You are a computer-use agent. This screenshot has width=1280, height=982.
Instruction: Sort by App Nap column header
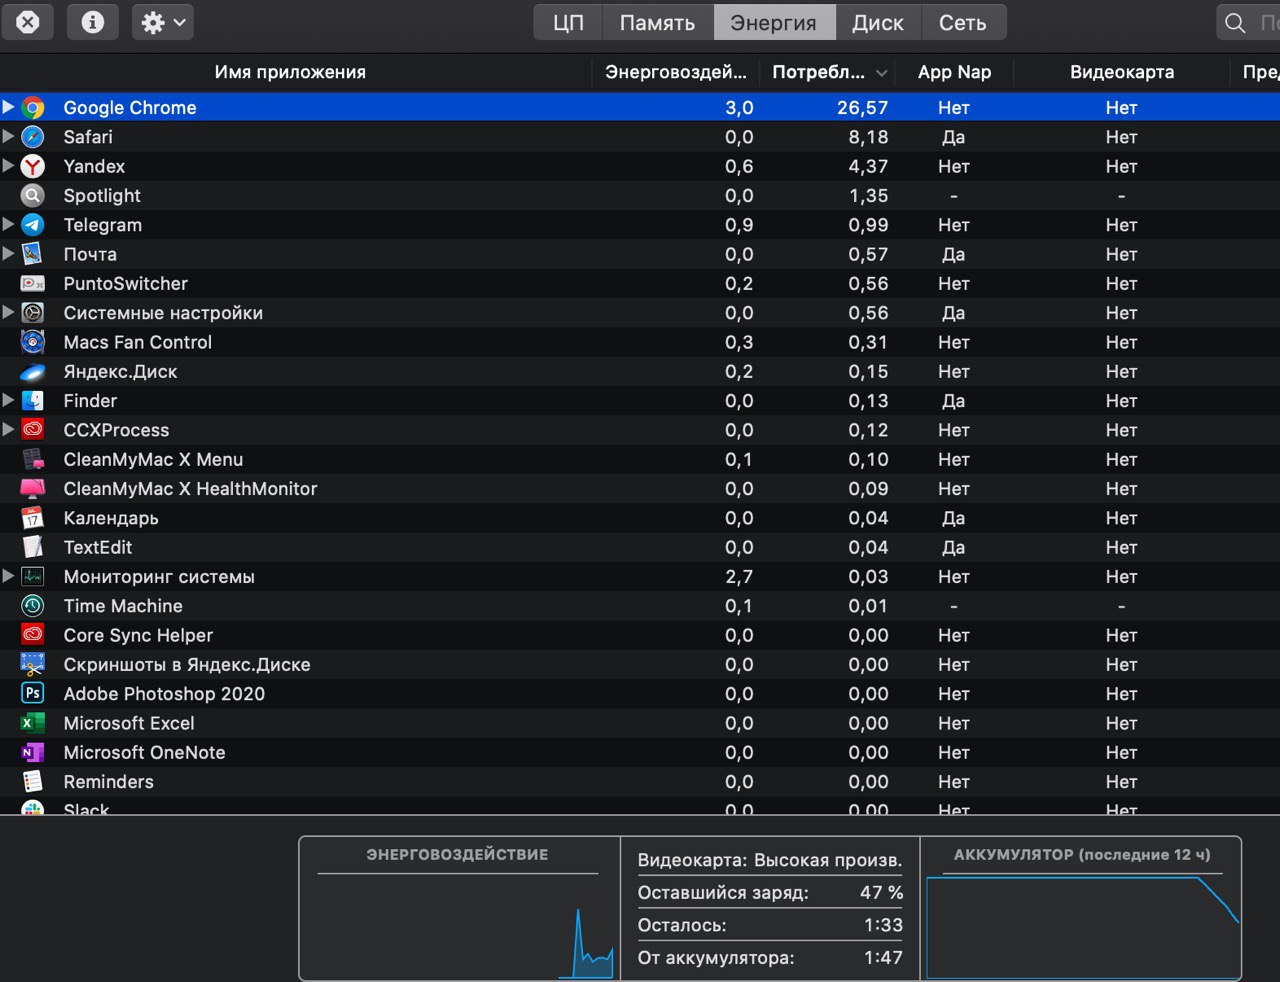(955, 72)
